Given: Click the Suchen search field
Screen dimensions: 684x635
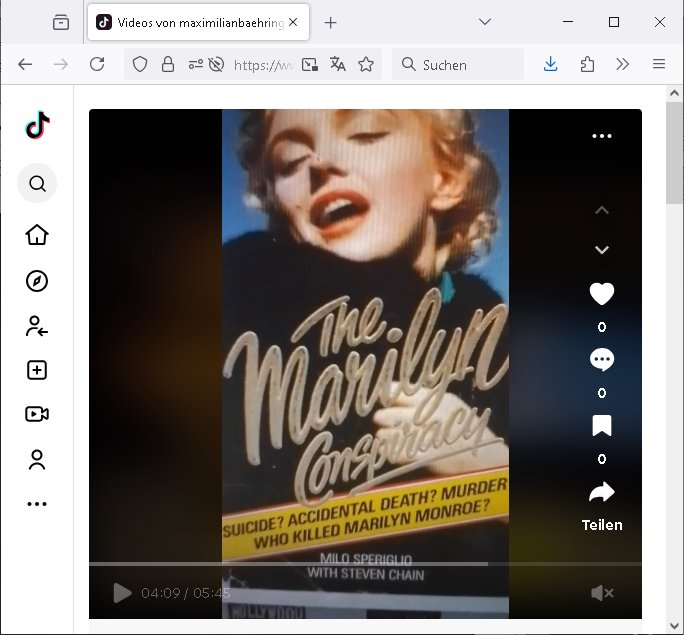Looking at the screenshot, I should coord(458,65).
